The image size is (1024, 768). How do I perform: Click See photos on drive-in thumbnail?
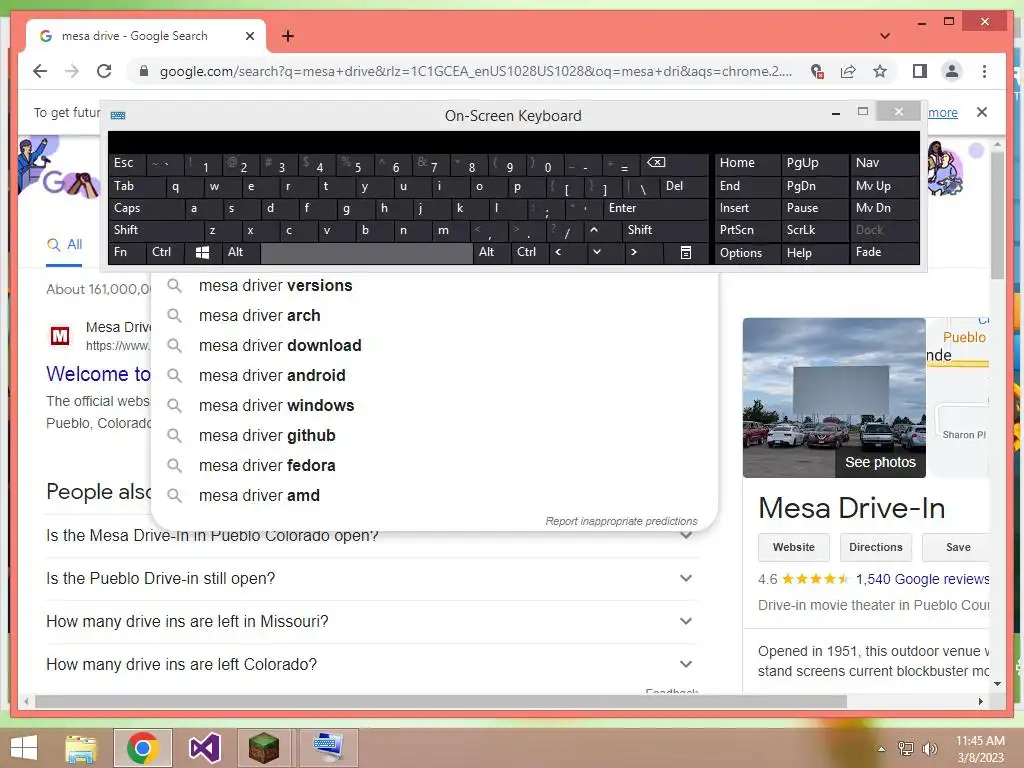(x=880, y=462)
